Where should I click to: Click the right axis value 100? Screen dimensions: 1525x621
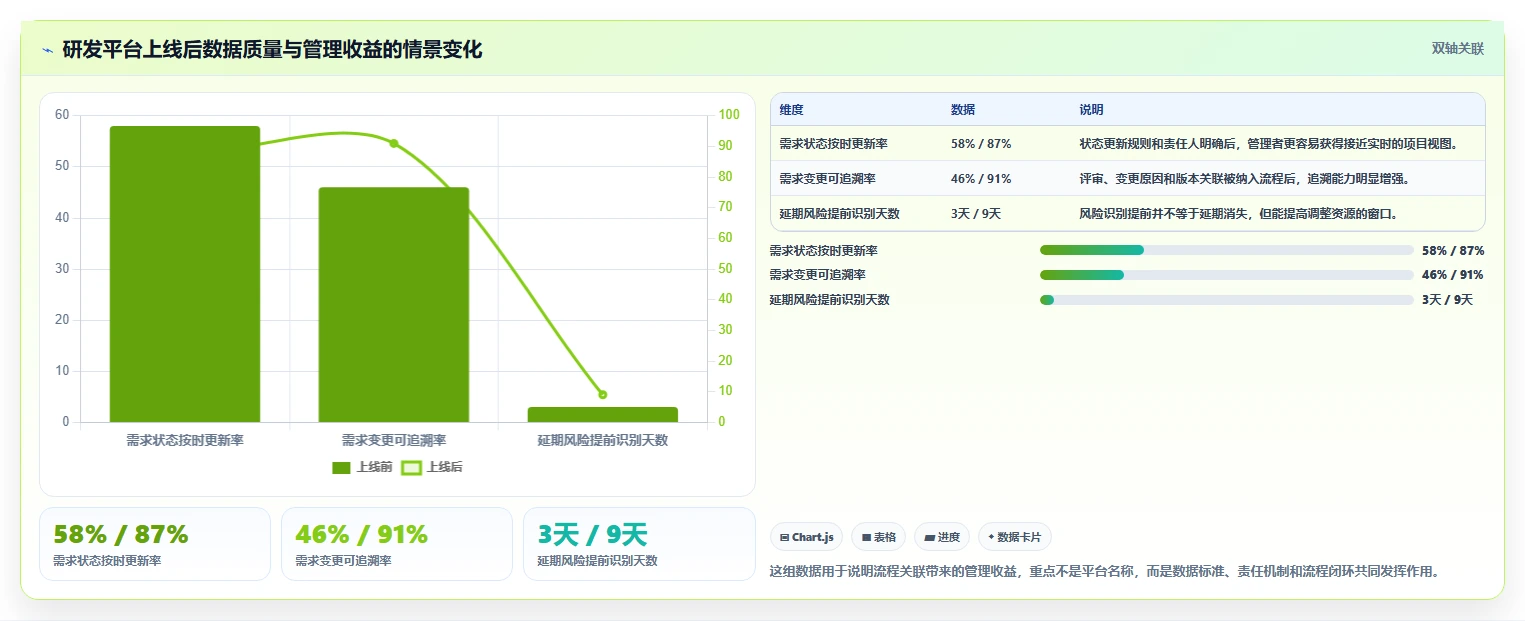(729, 115)
